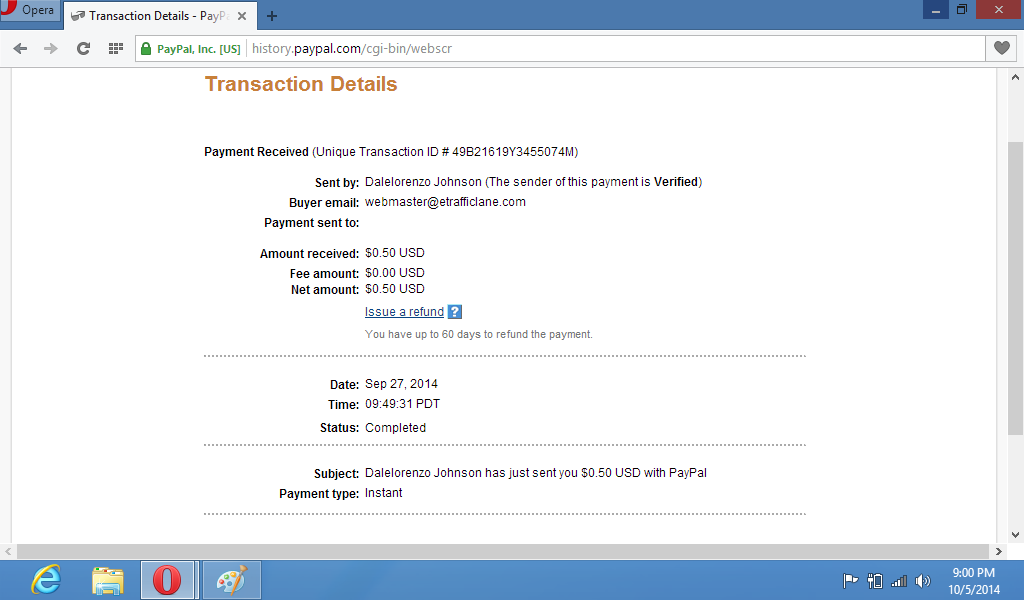This screenshot has height=600, width=1024.
Task: Open the Opera menu button
Action: 29,10
